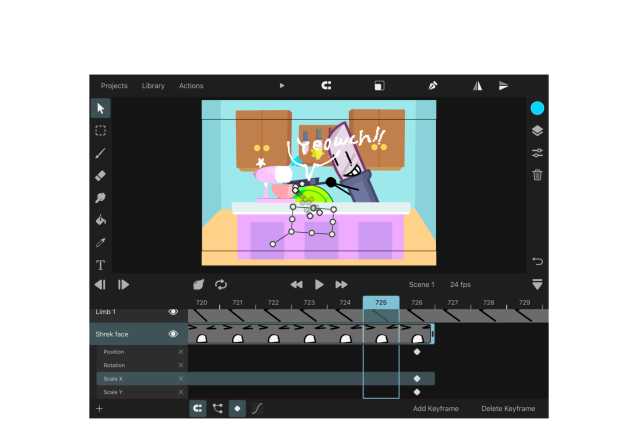Click the small play arrow in top bar
The width and height of the screenshot is (632, 446).
[x=282, y=86]
